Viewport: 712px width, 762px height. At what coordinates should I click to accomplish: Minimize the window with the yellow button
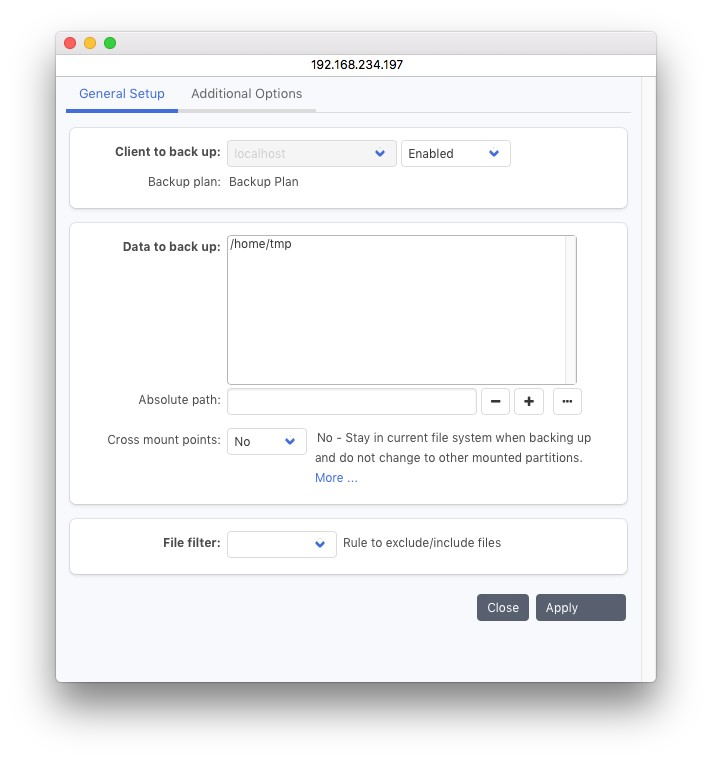point(90,43)
